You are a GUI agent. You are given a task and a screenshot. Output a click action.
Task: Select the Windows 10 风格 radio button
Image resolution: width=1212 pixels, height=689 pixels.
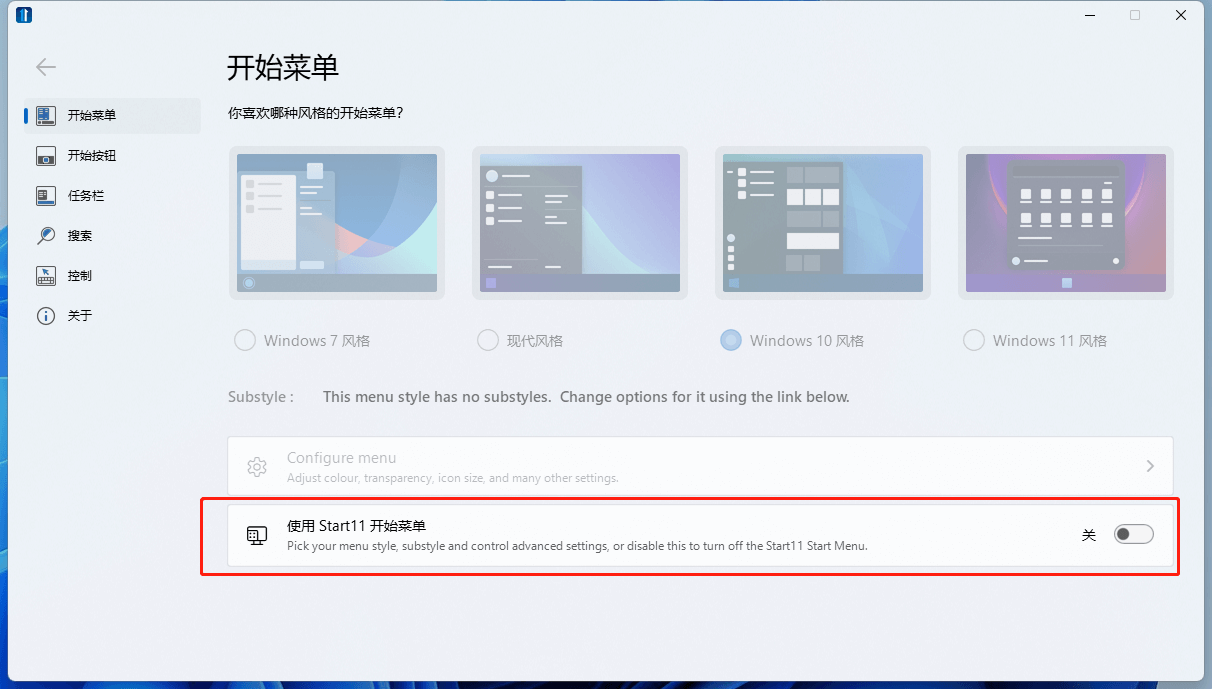point(730,340)
